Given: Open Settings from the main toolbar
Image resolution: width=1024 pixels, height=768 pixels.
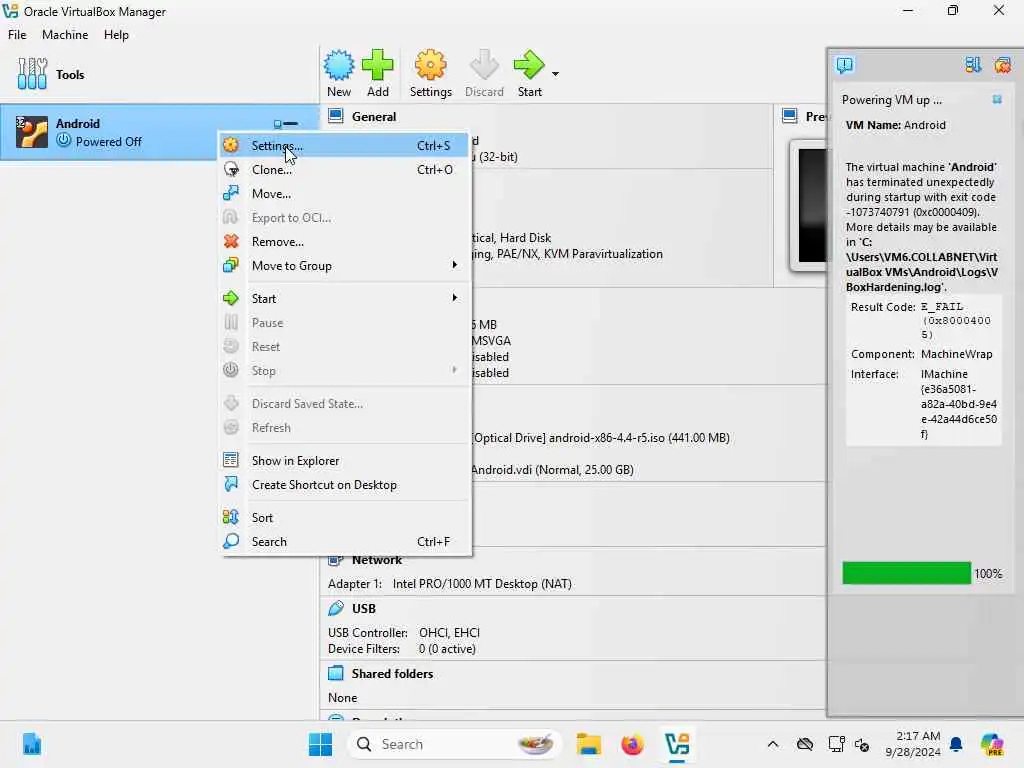Looking at the screenshot, I should click(x=430, y=73).
